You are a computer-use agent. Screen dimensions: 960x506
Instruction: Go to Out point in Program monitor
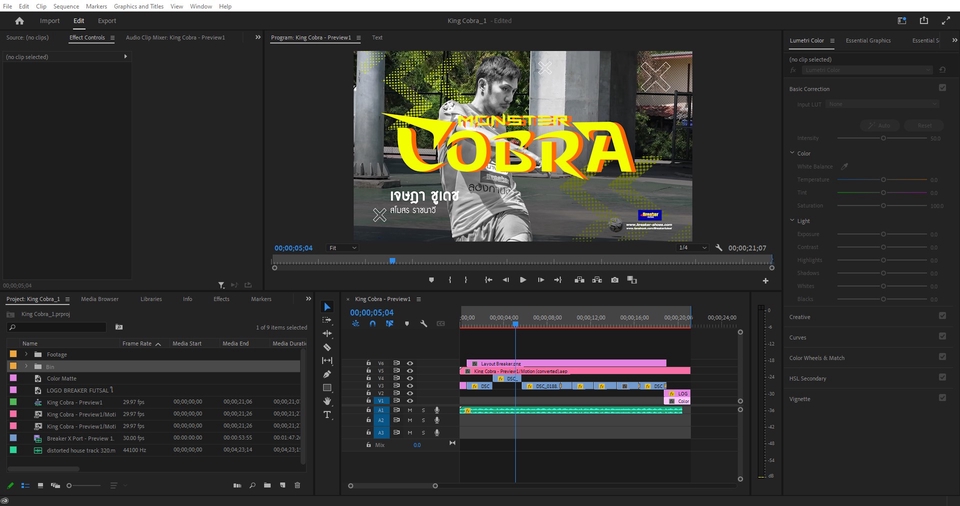tap(558, 280)
